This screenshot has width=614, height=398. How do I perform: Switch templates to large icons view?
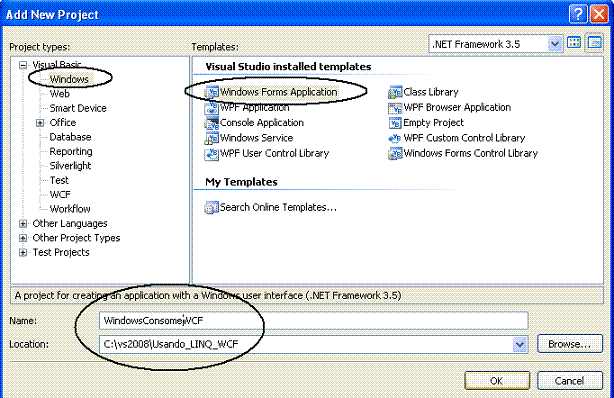pyautogui.click(x=574, y=43)
